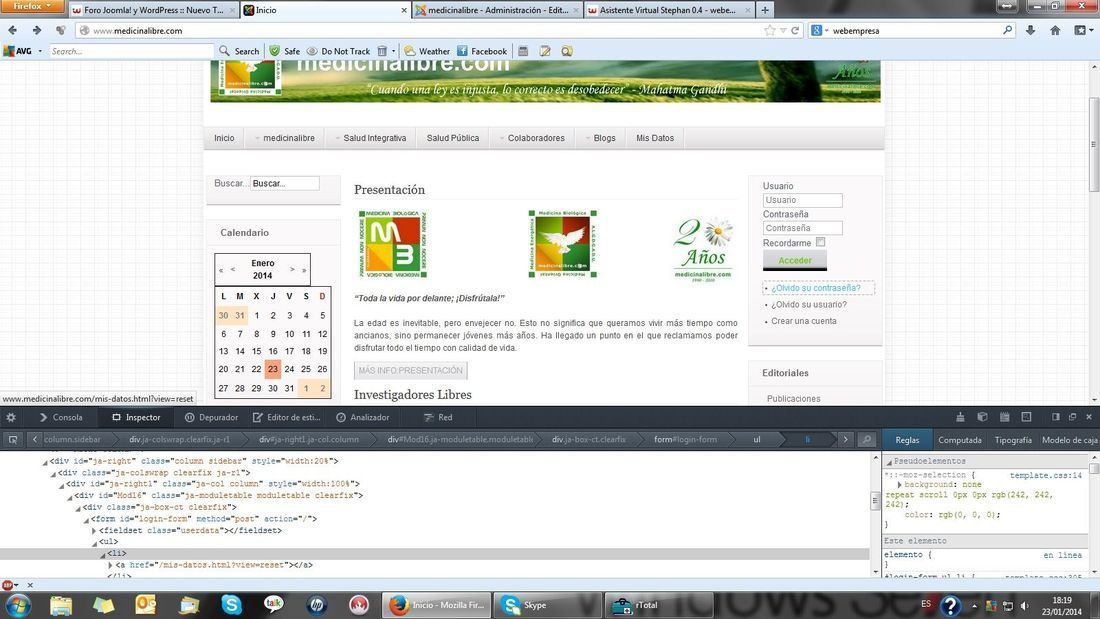
Task: Click the paintbrush highlight icon in devtools toolbar
Action: click(x=960, y=417)
